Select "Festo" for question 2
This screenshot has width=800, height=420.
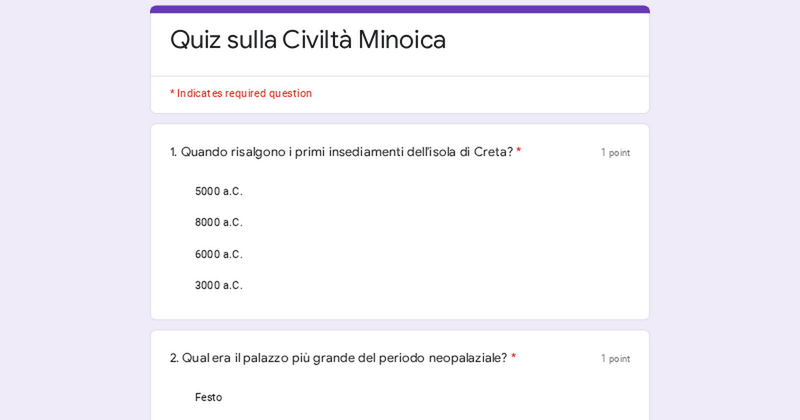(x=208, y=397)
